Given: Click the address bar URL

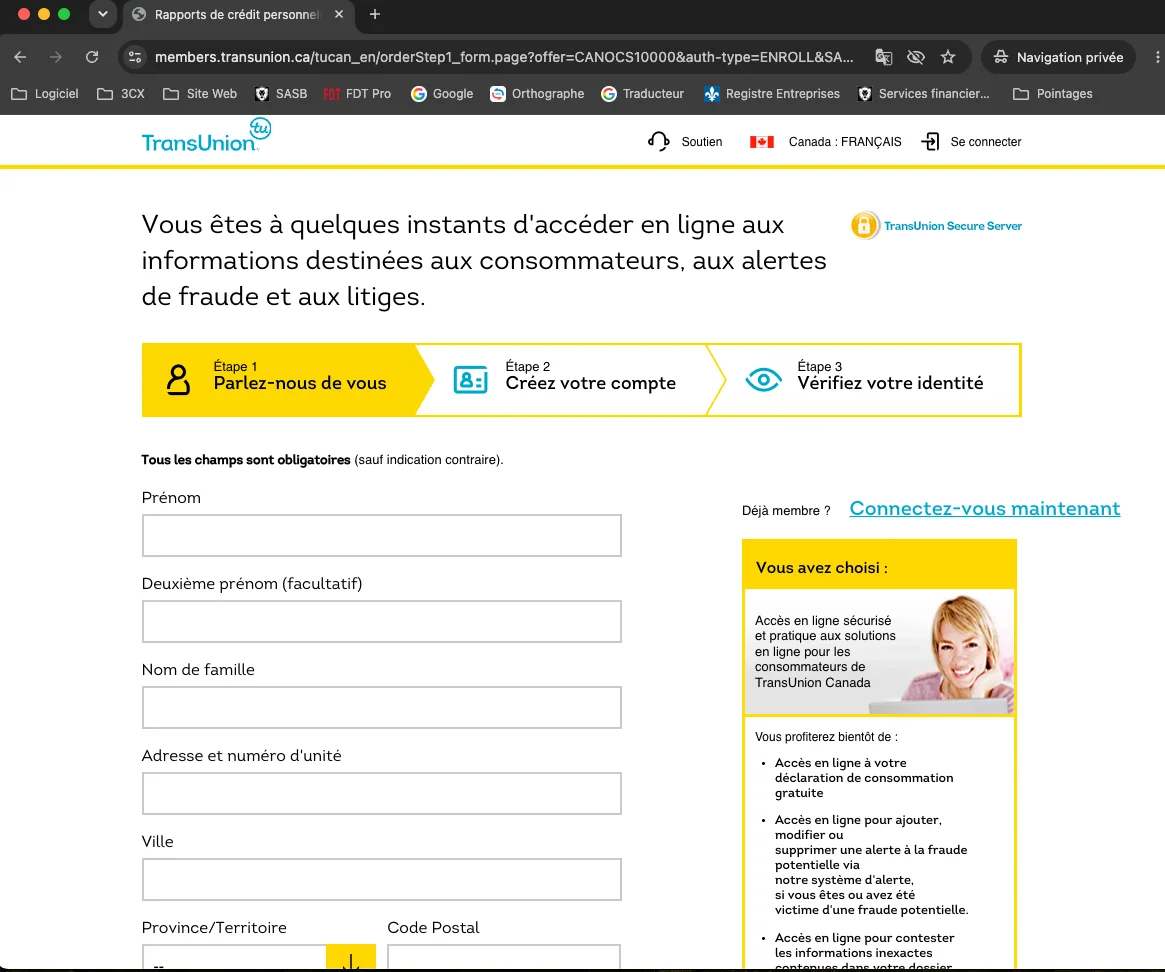Looking at the screenshot, I should coord(504,57).
